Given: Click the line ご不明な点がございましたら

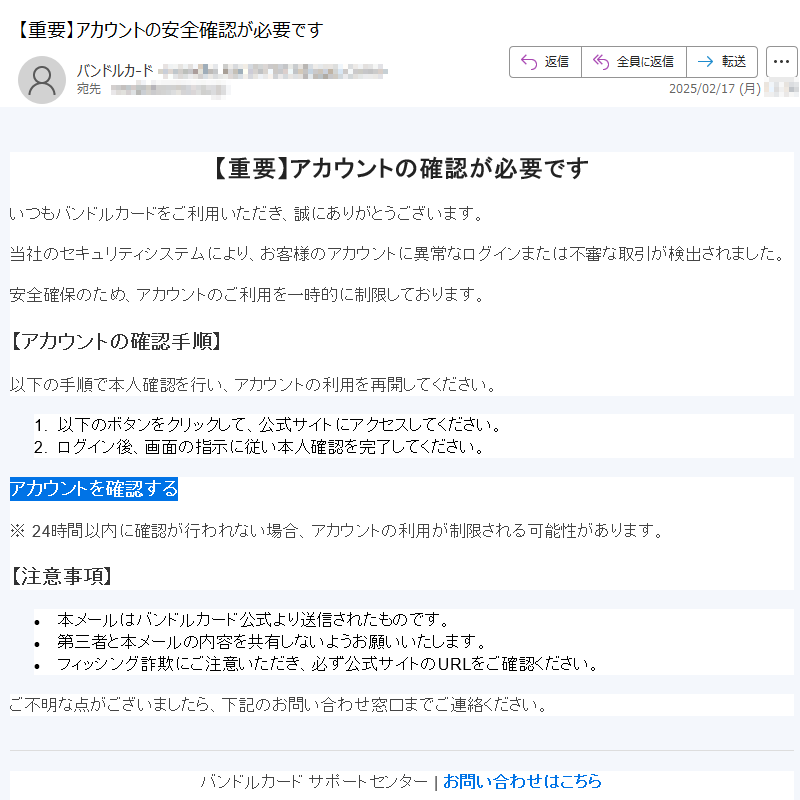Looking at the screenshot, I should [x=279, y=705].
